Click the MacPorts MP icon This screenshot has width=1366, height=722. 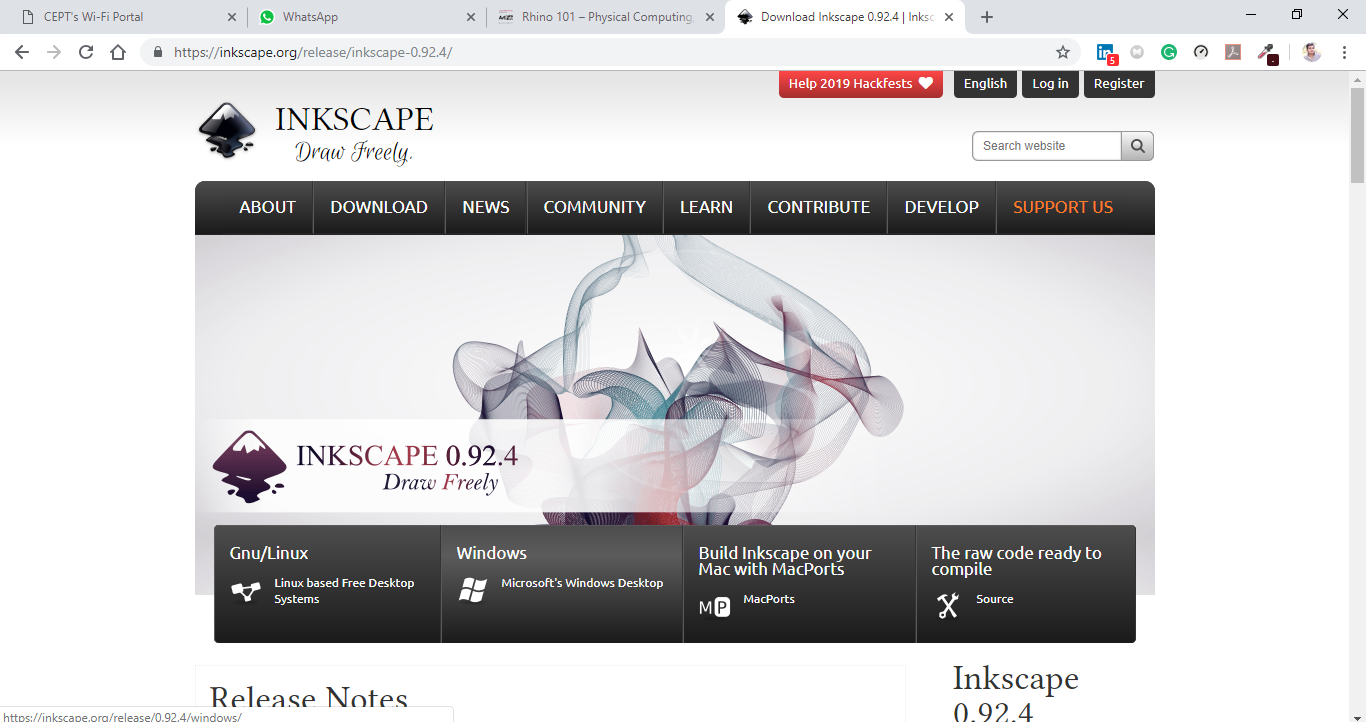tap(714, 607)
